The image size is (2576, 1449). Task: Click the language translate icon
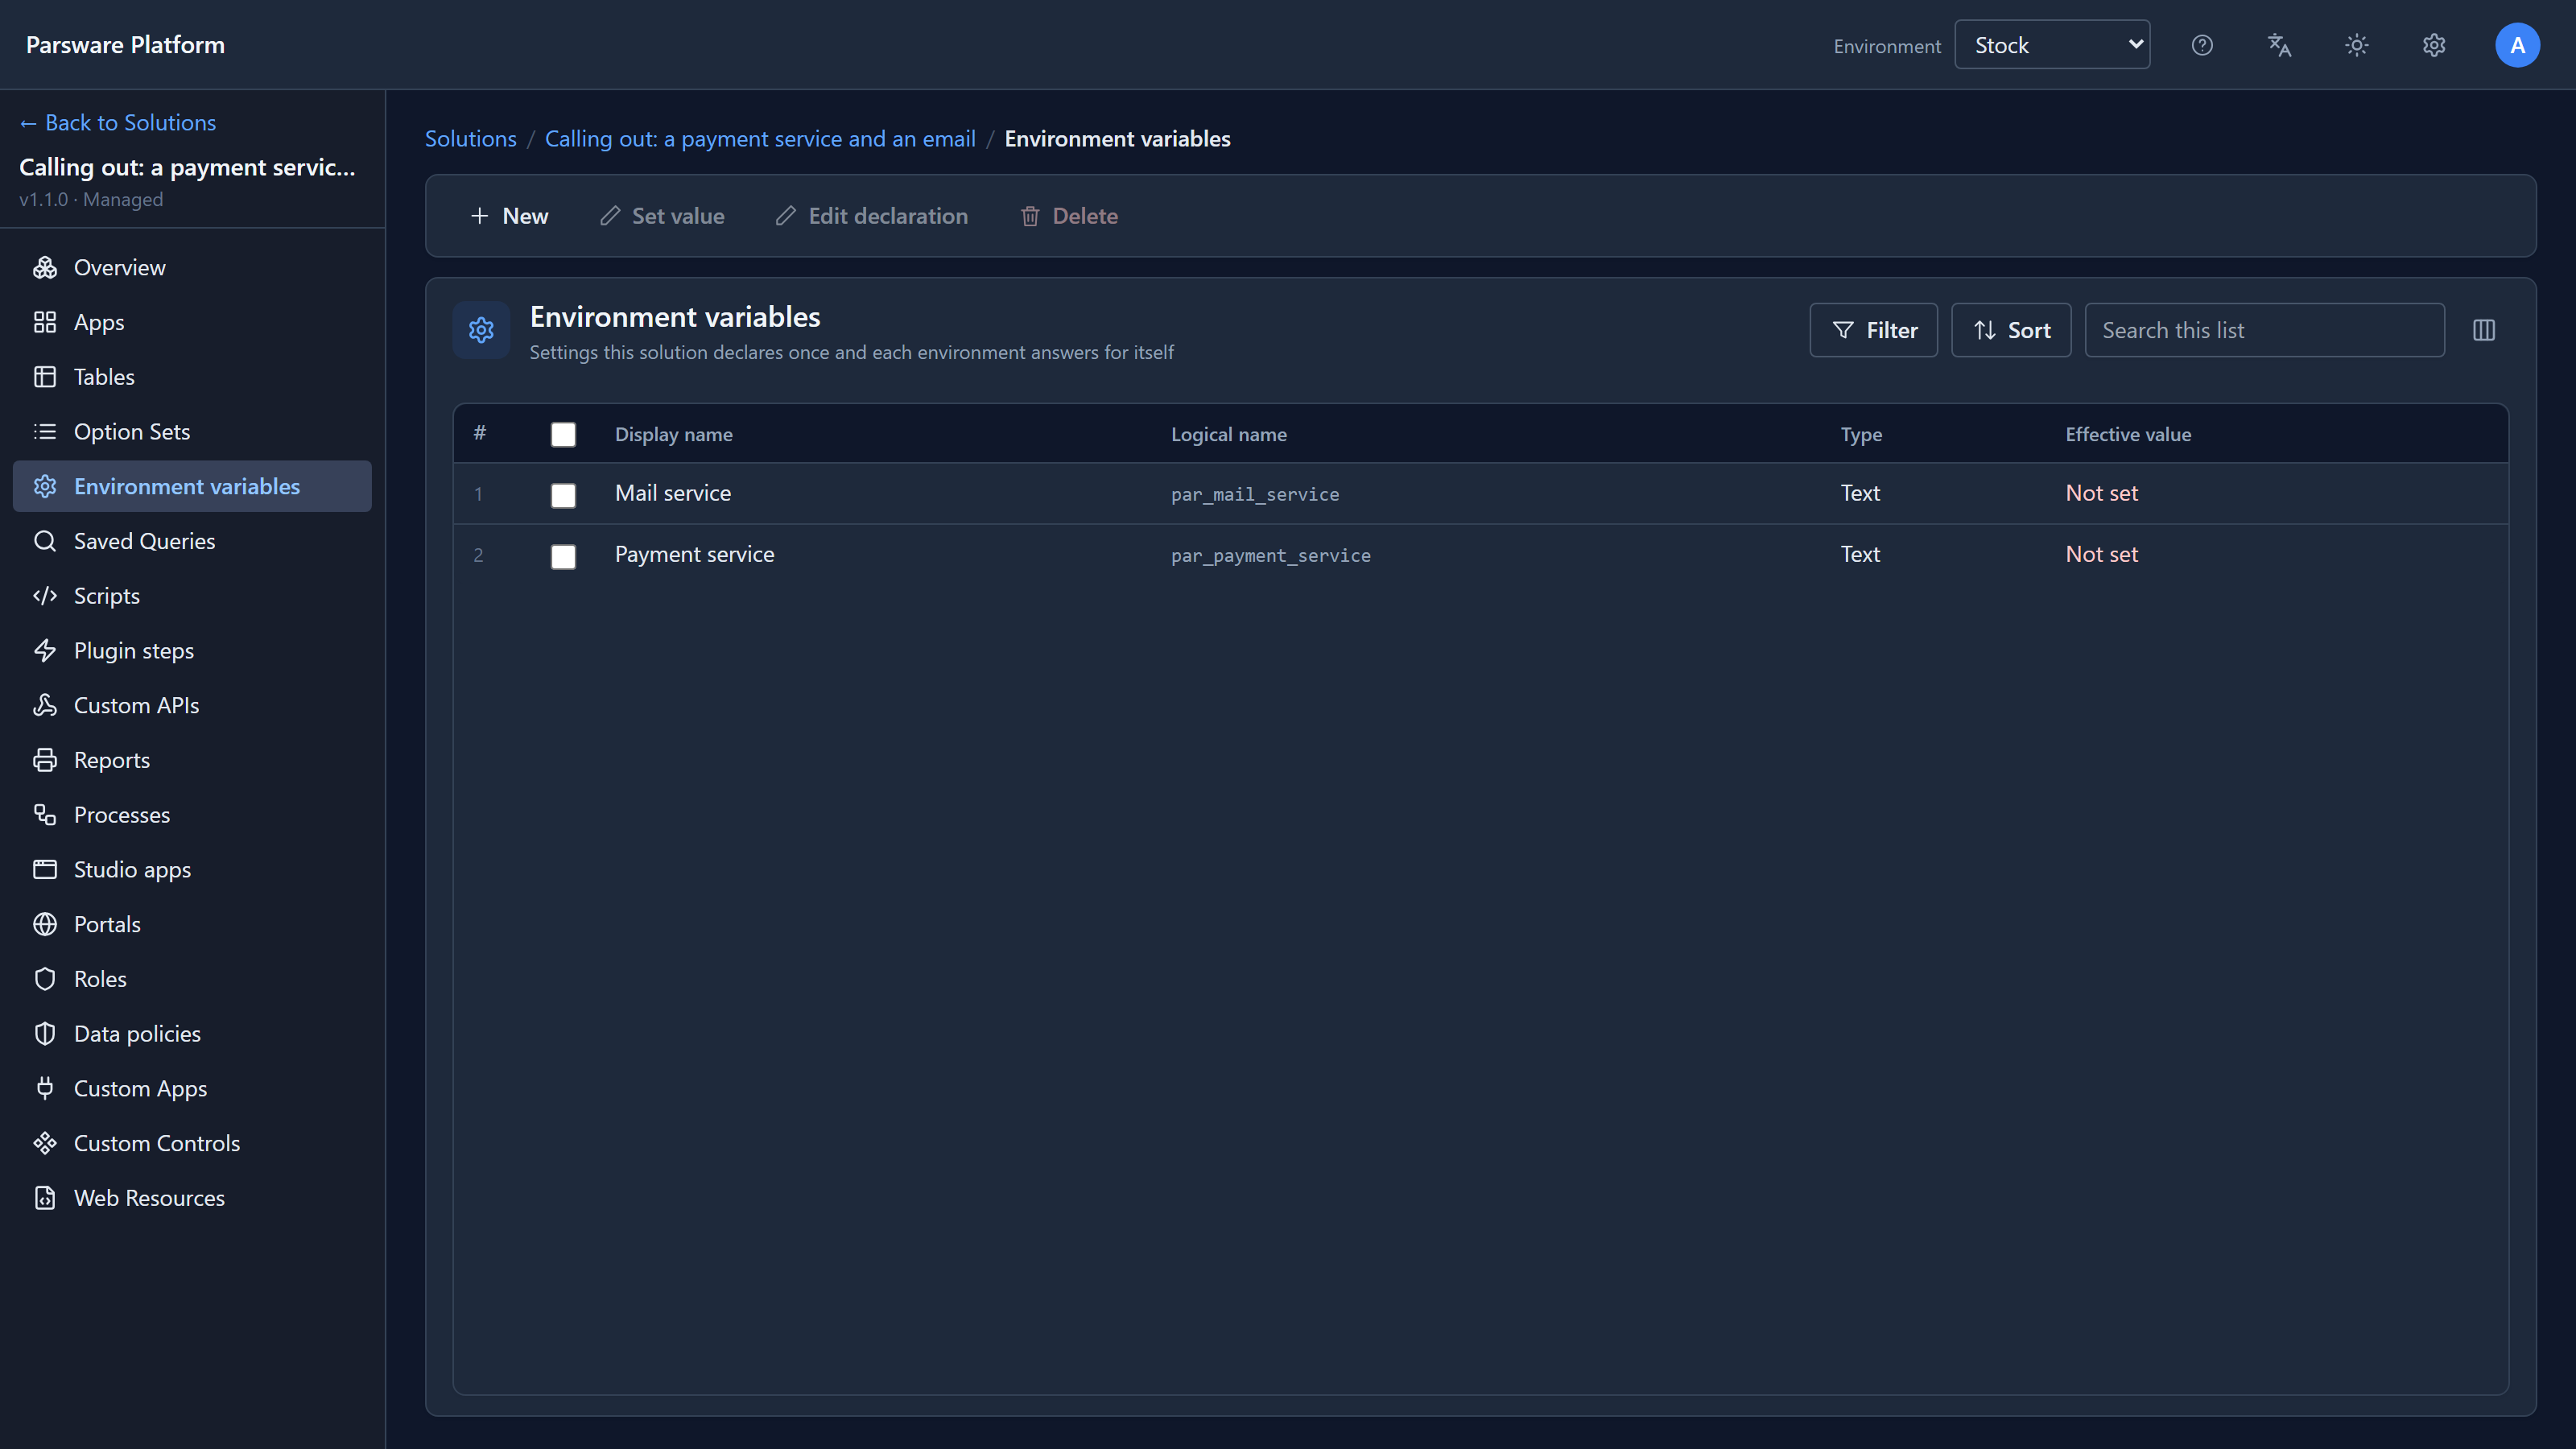pos(2279,45)
